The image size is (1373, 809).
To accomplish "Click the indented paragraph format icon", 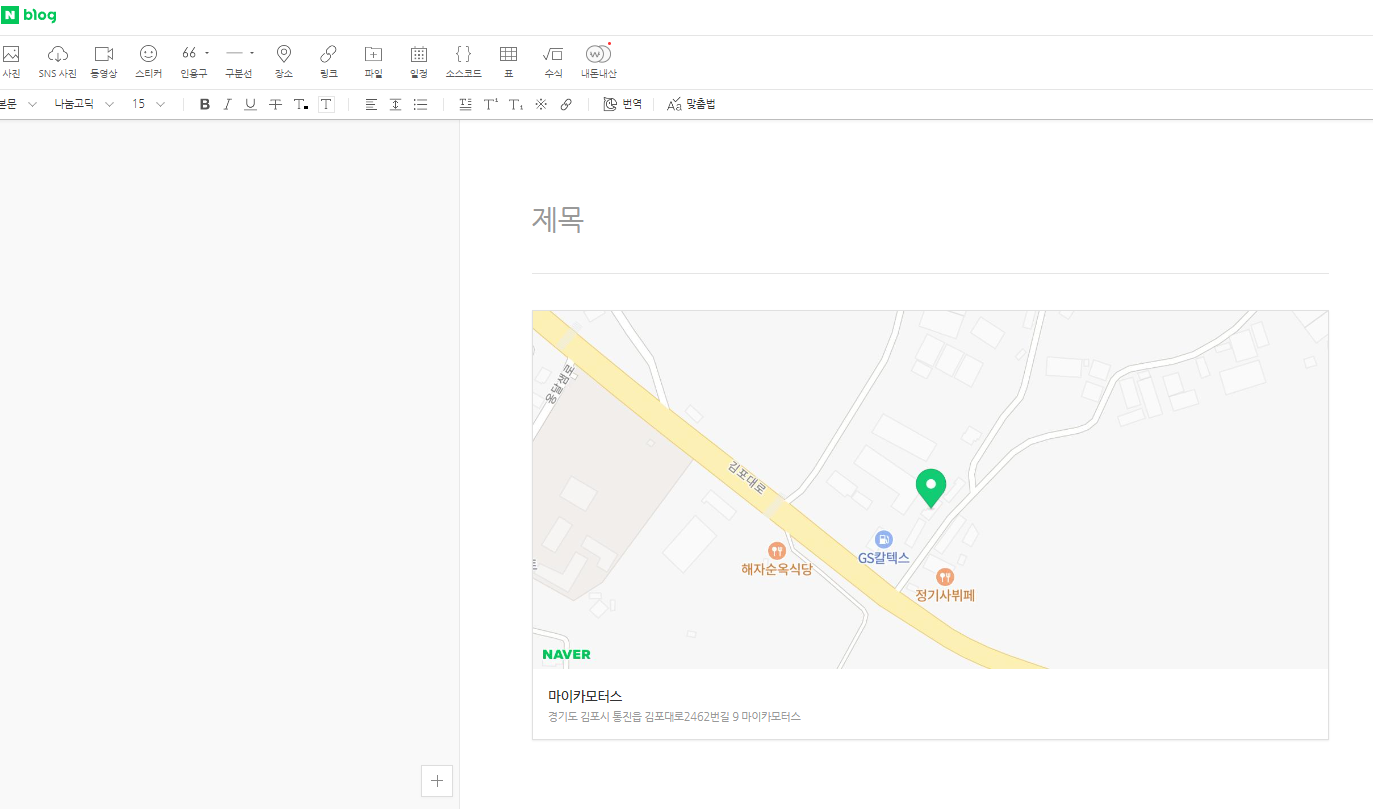I will [465, 104].
